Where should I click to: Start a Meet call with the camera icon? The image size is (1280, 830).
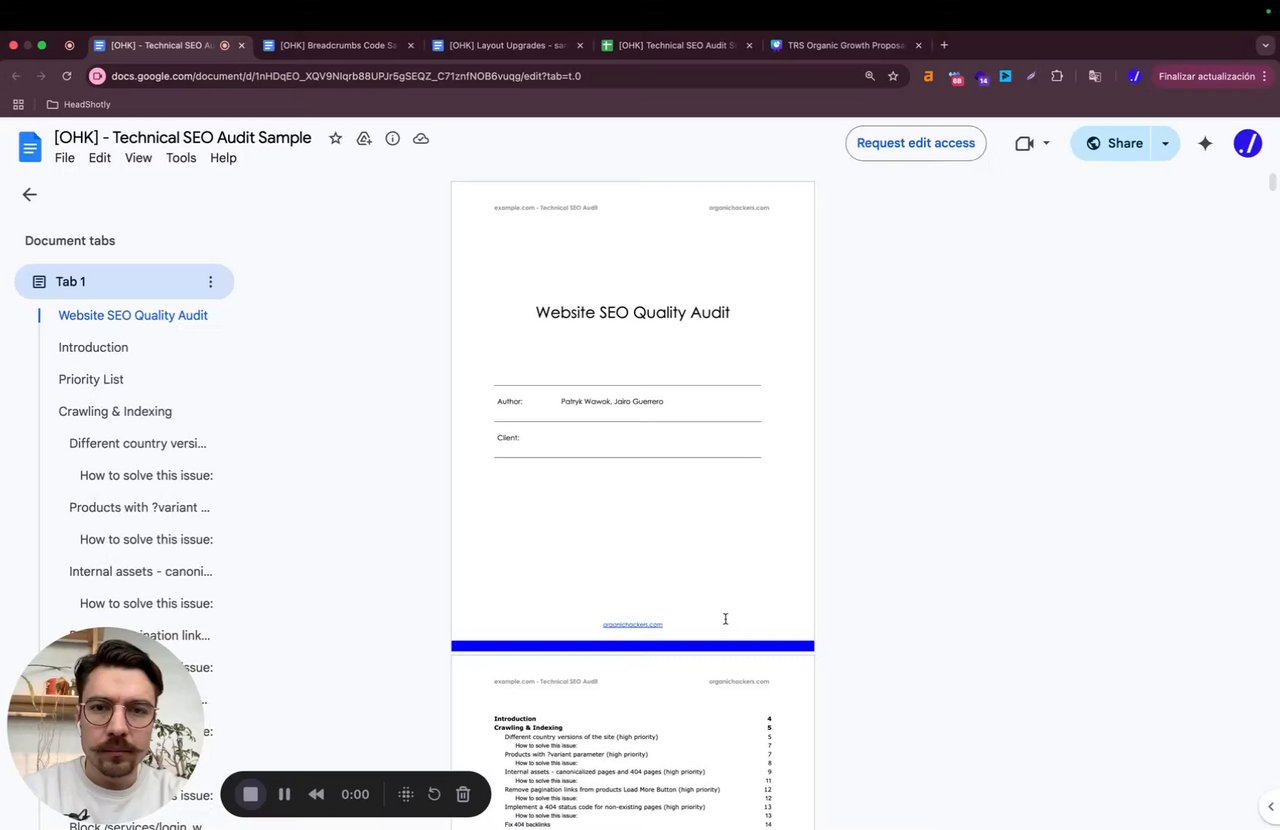click(1024, 143)
